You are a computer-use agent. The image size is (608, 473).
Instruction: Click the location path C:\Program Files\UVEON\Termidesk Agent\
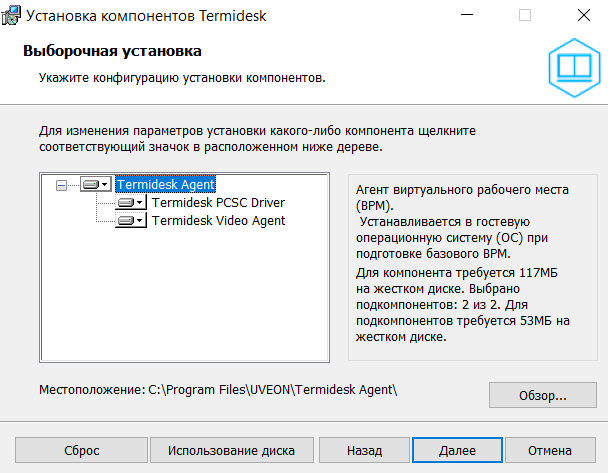(273, 389)
